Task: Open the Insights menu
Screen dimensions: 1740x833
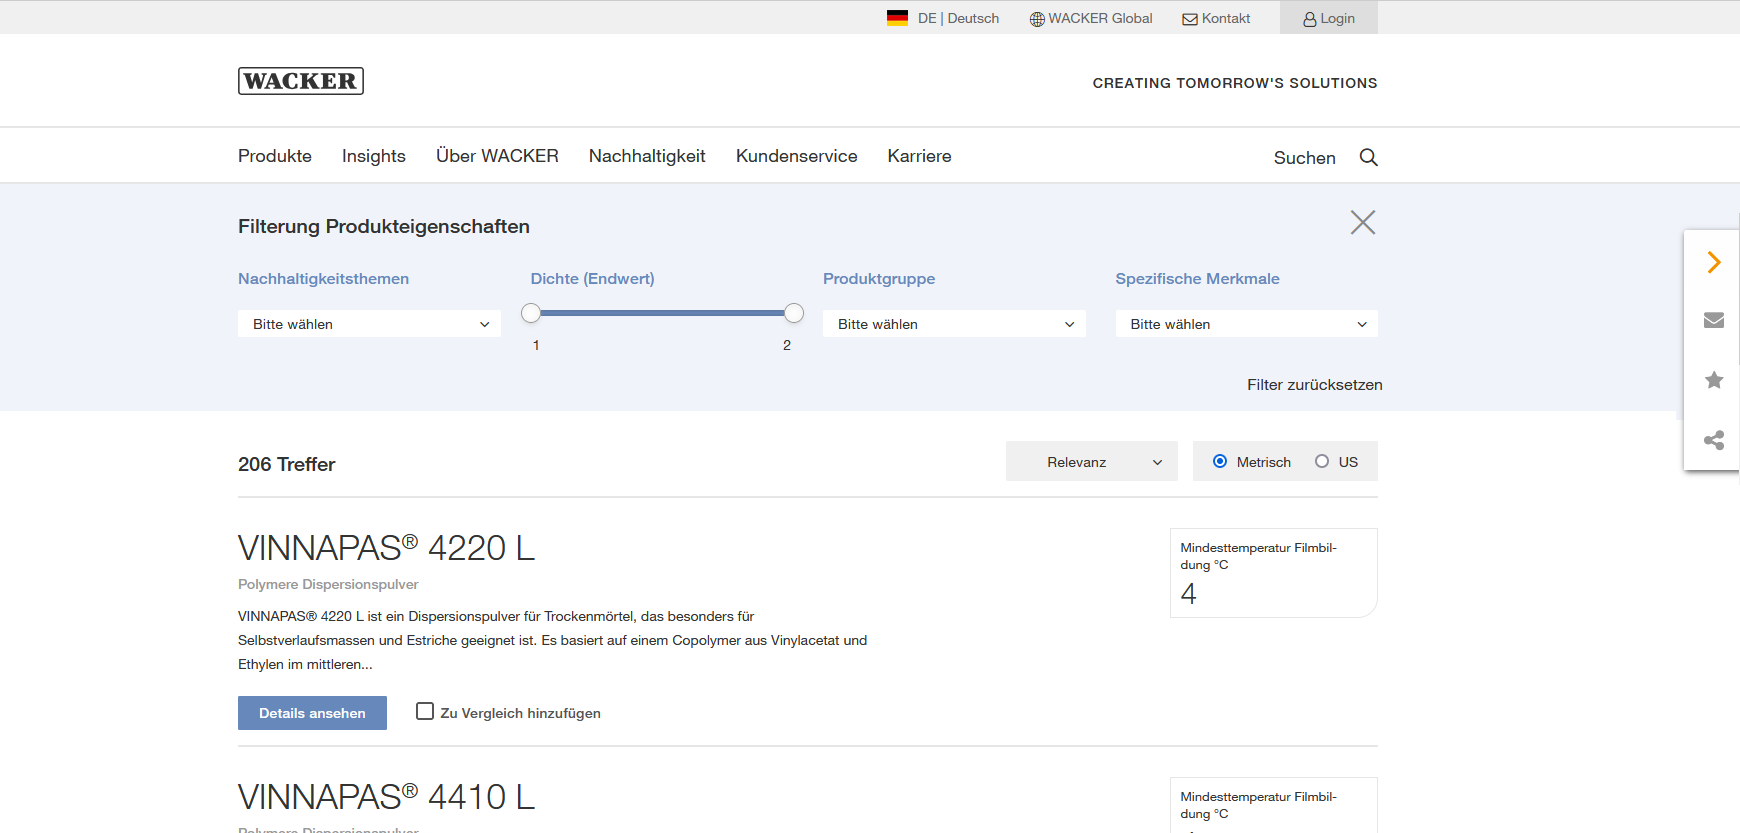Action: pyautogui.click(x=374, y=156)
